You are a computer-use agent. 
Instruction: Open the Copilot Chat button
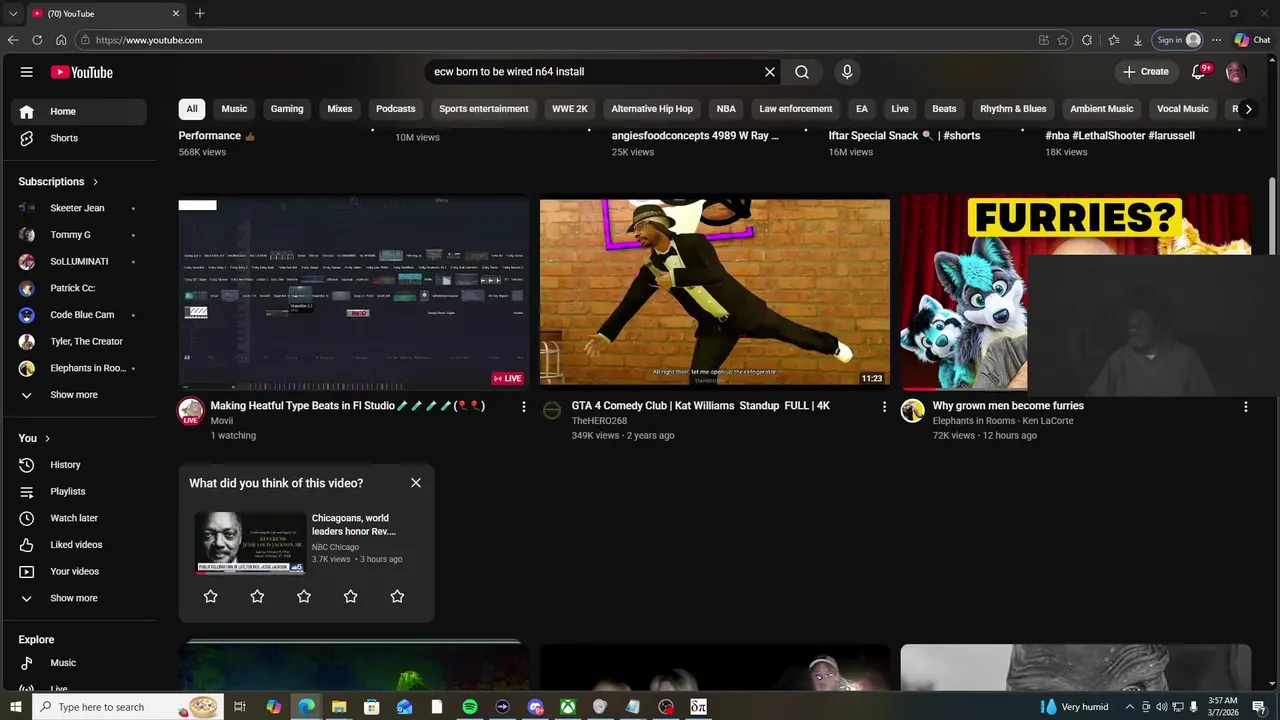1252,40
